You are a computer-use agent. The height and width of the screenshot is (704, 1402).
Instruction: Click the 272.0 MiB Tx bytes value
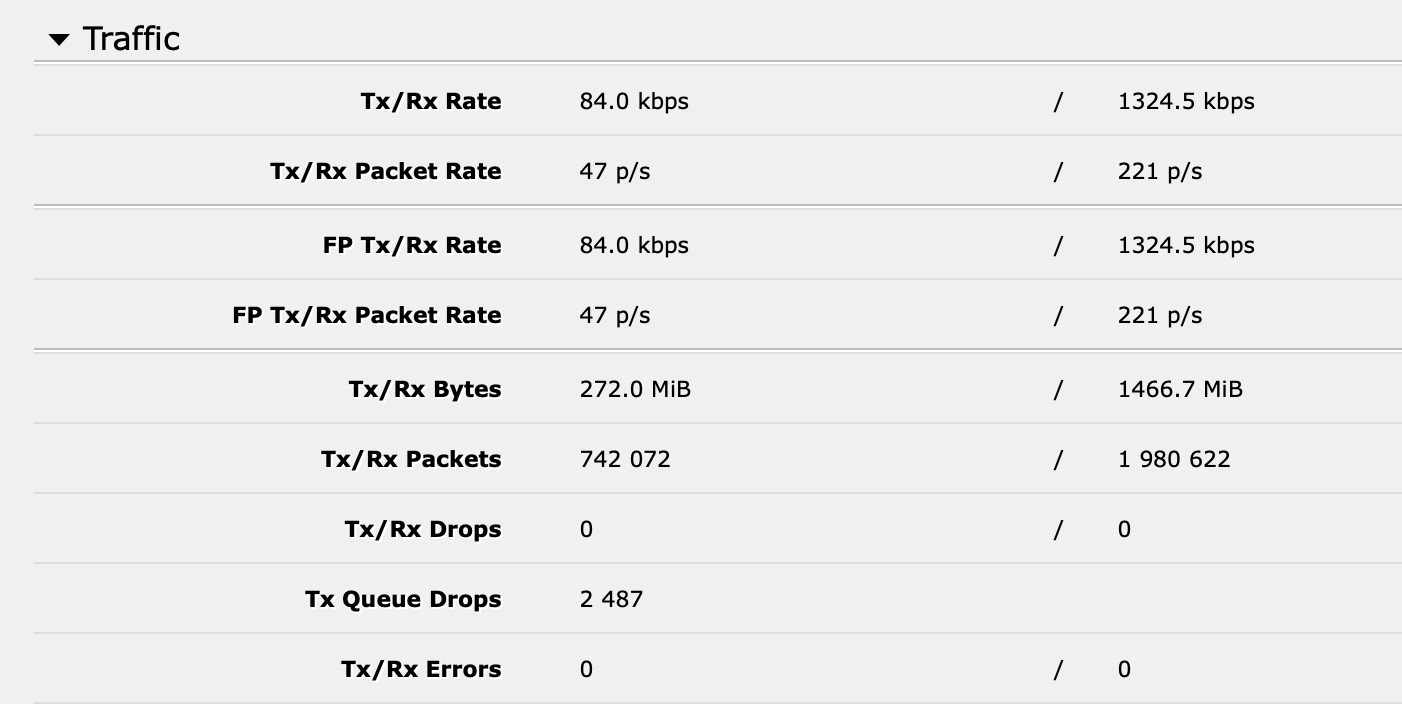(x=634, y=390)
